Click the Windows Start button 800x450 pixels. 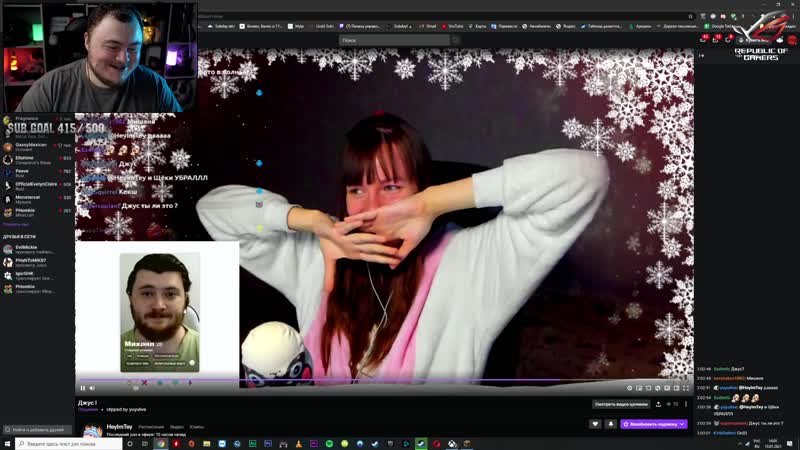tap(8, 443)
